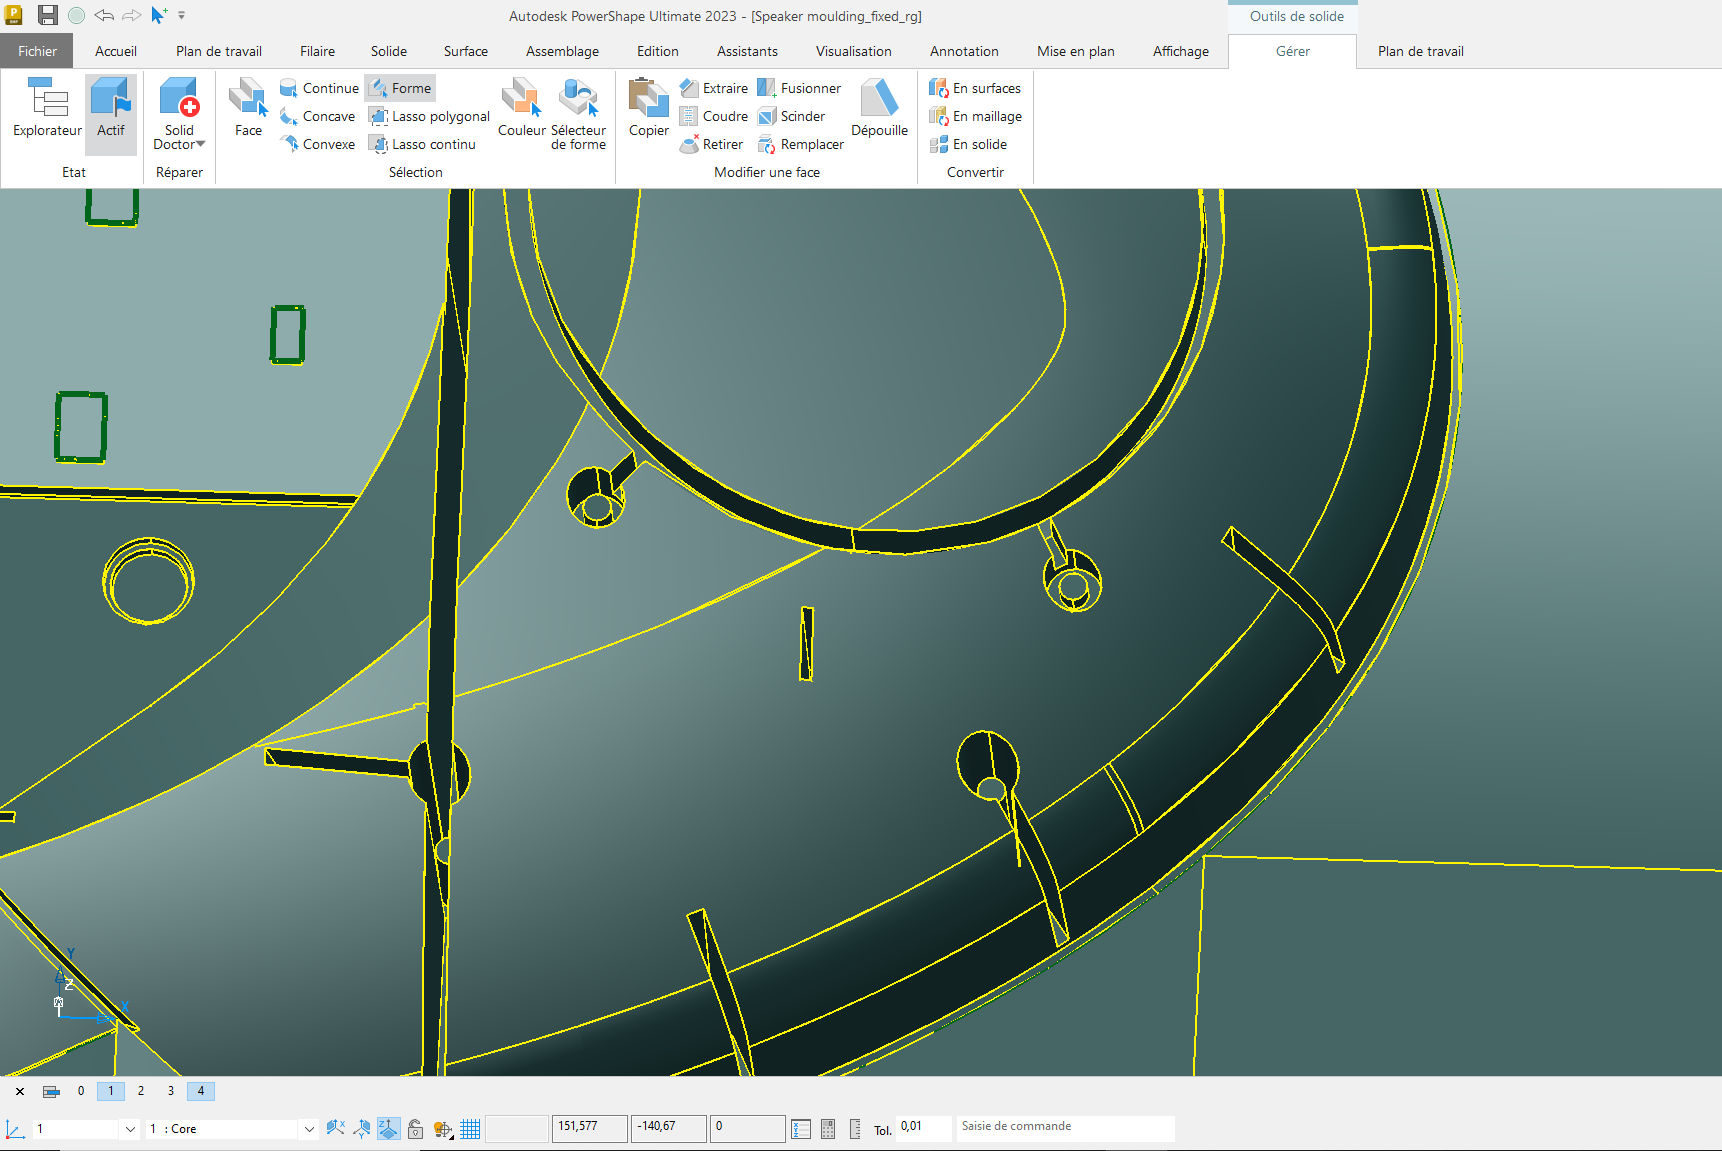Open the '1 : Core' level dropdown
Viewport: 1722px width, 1151px height.
309,1129
